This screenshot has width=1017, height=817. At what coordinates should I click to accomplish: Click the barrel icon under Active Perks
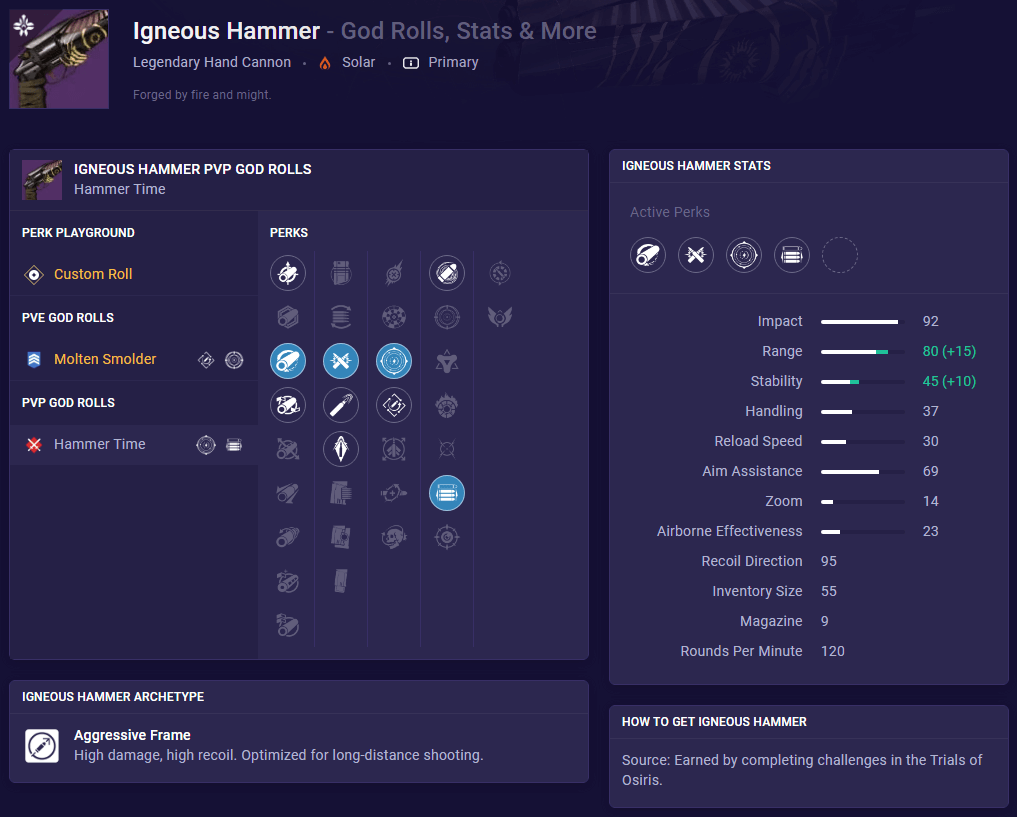coord(647,255)
